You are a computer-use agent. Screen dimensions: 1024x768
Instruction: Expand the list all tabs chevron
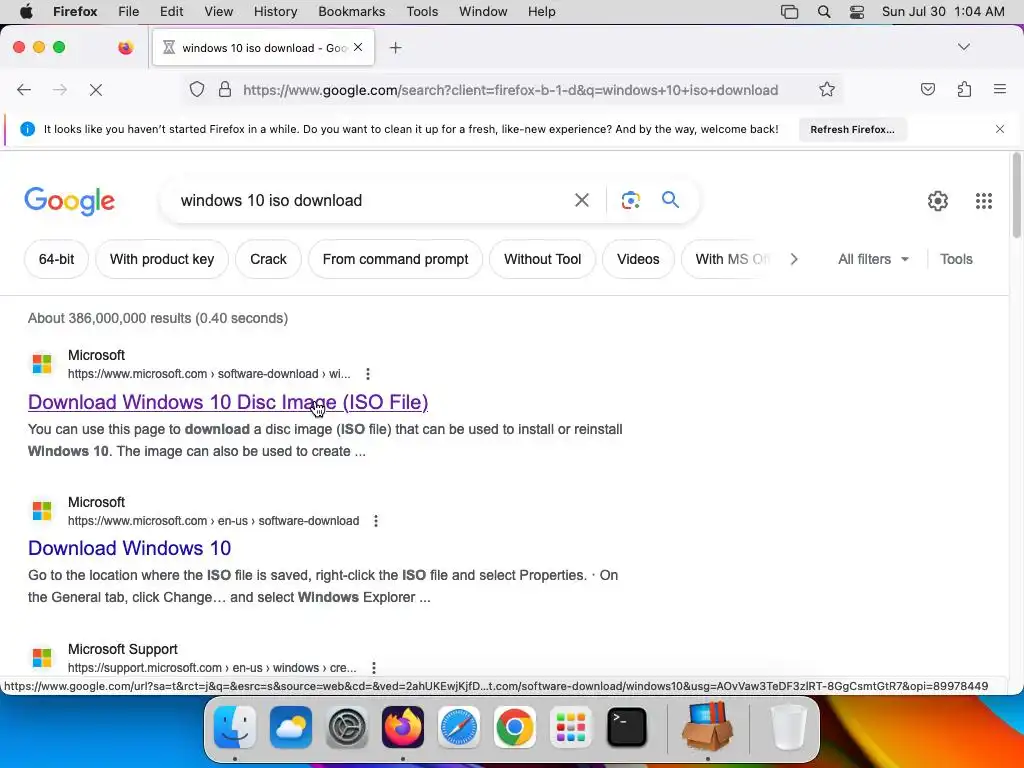click(x=963, y=47)
